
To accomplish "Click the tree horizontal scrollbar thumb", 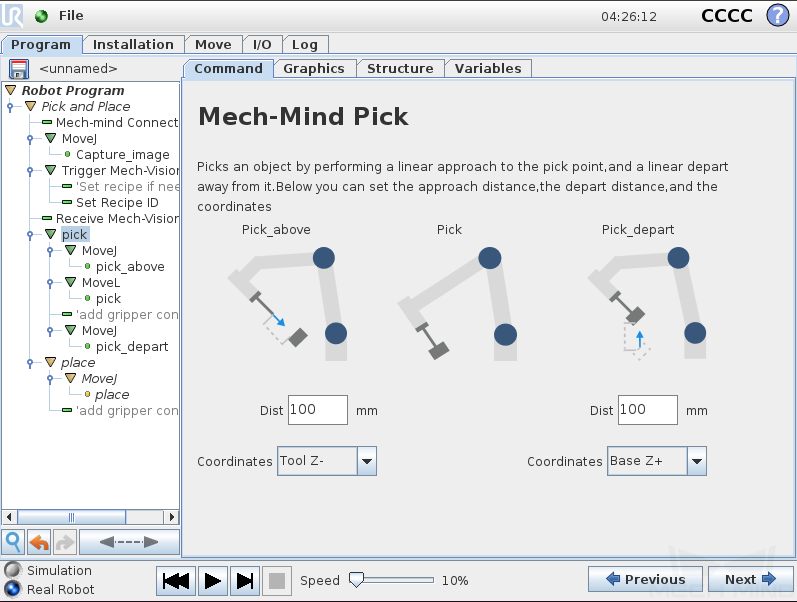I will pos(72,517).
